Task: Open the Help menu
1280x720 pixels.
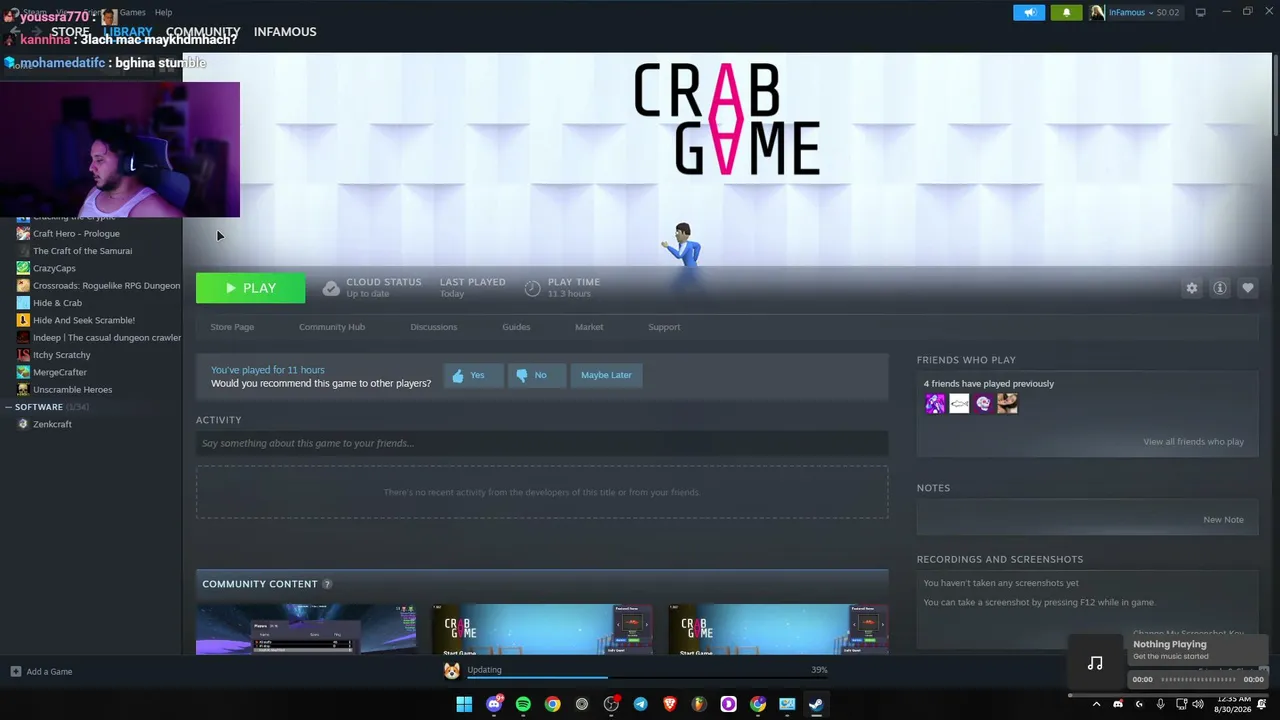Action: pyautogui.click(x=163, y=12)
